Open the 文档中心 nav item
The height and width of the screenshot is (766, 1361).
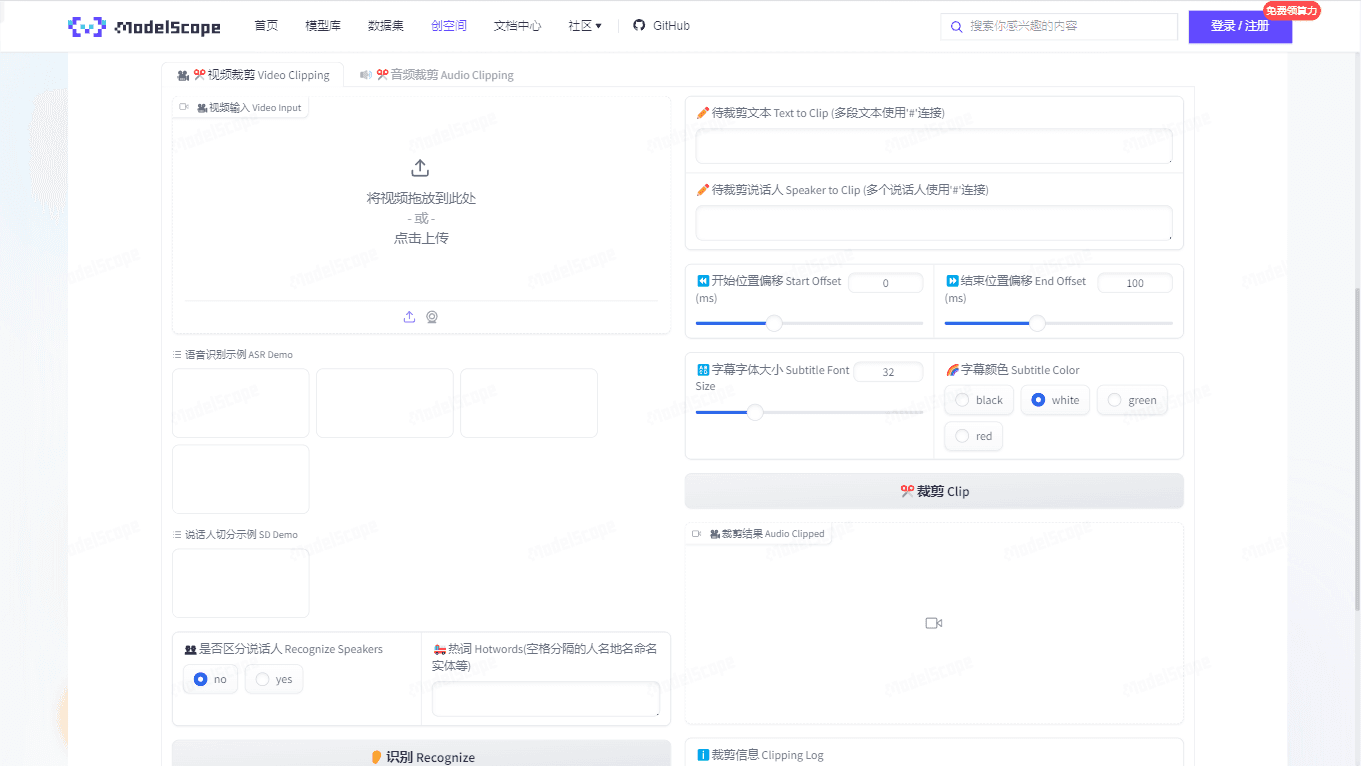518,26
